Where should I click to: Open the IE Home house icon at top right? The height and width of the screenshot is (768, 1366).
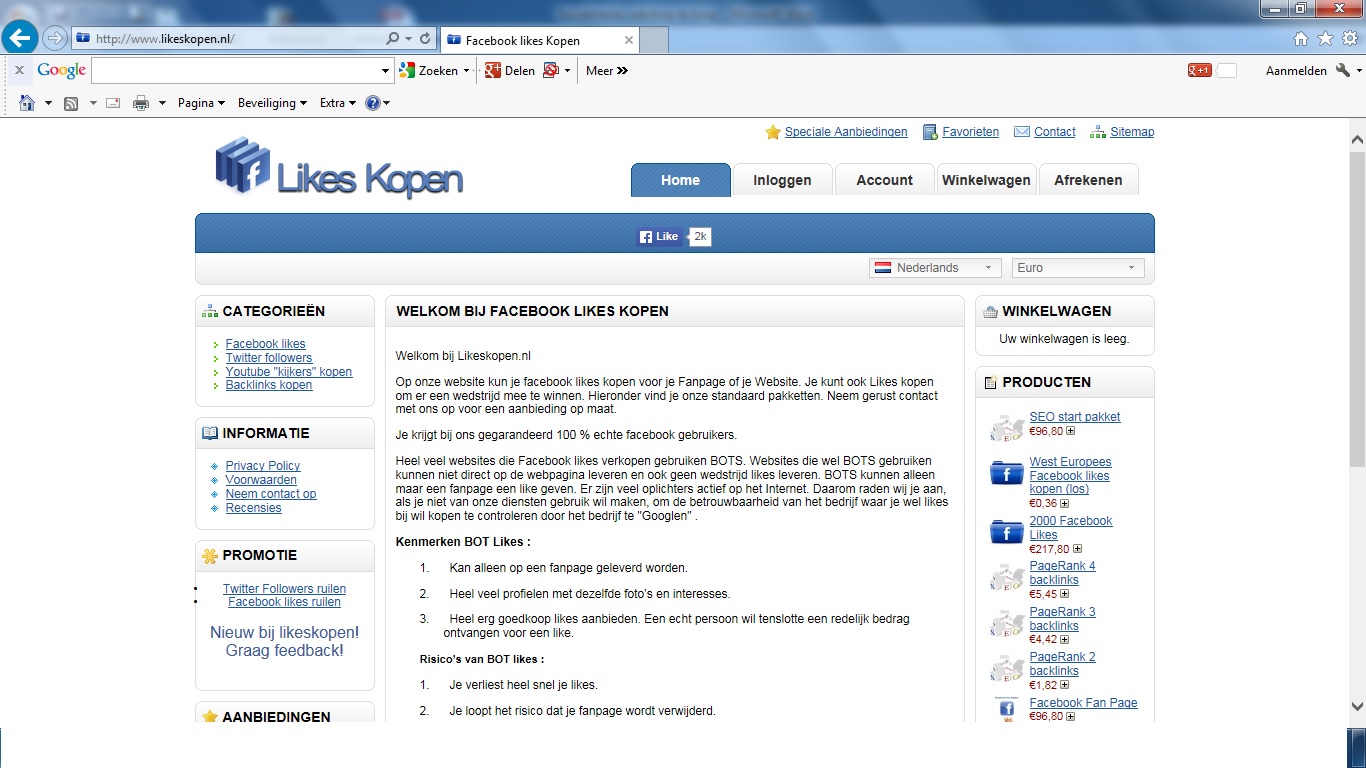1301,39
